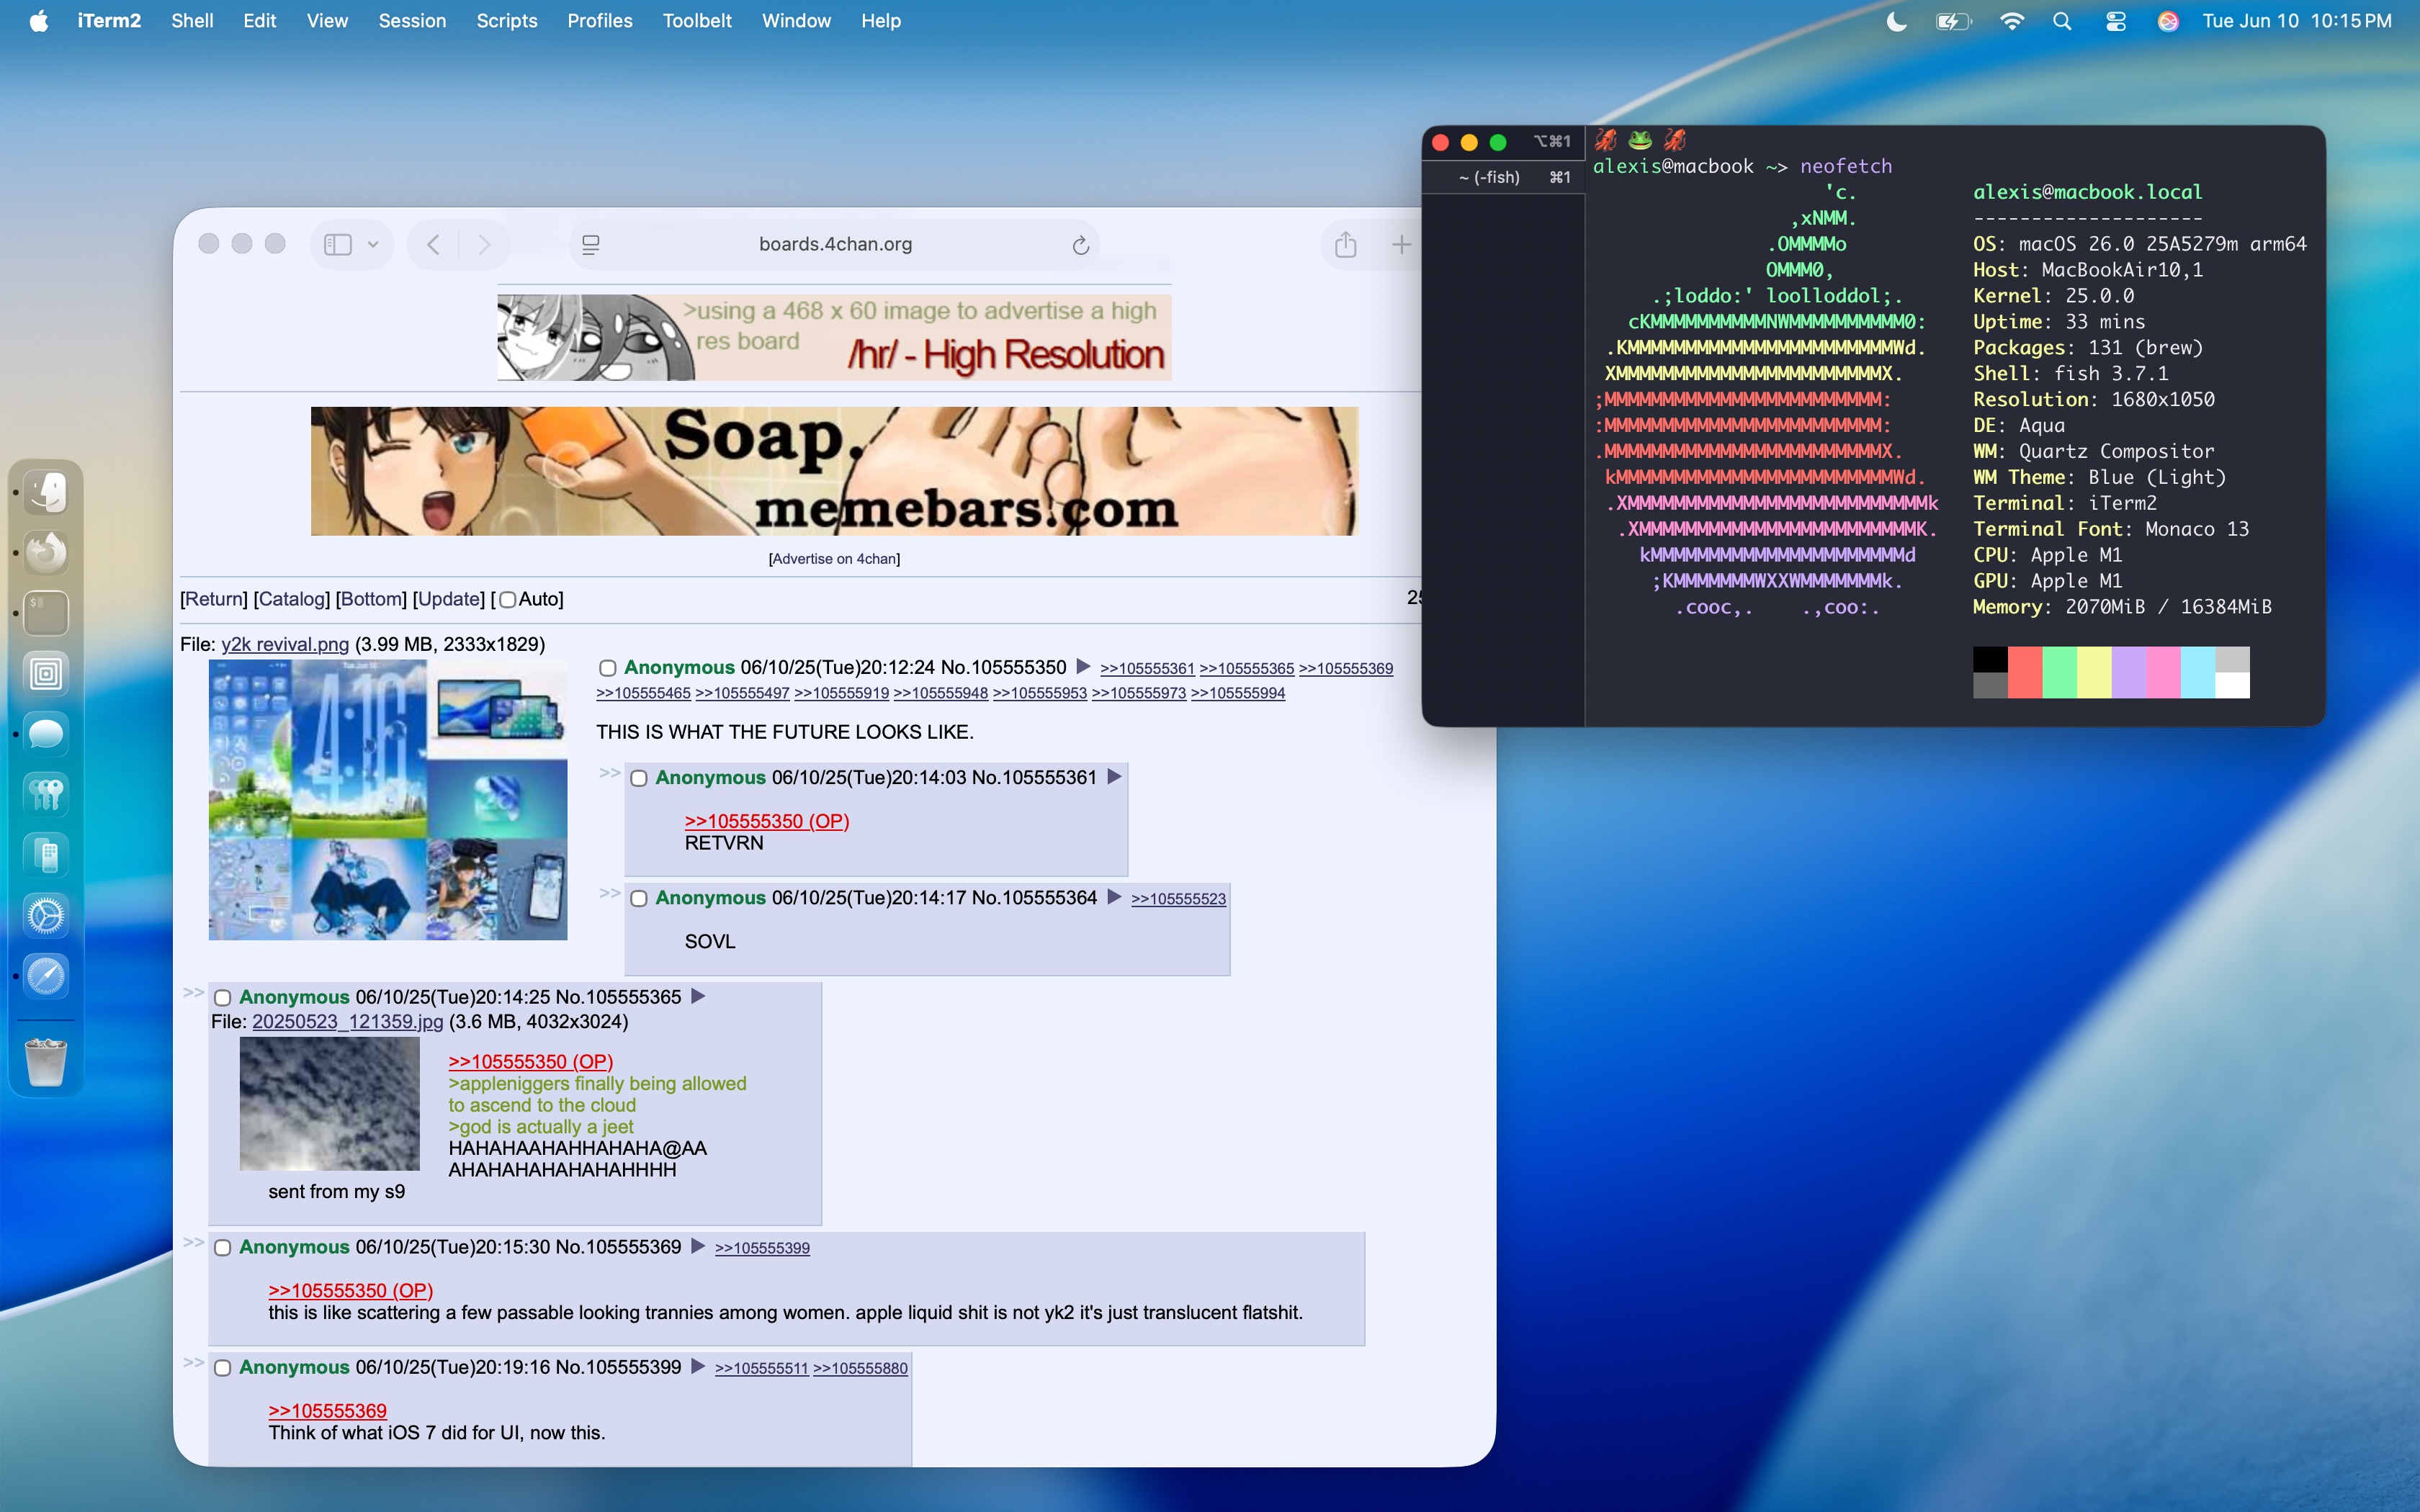Viewport: 2420px width, 1512px height.
Task: Expand the y2k revival collage thumbnail
Action: 388,799
